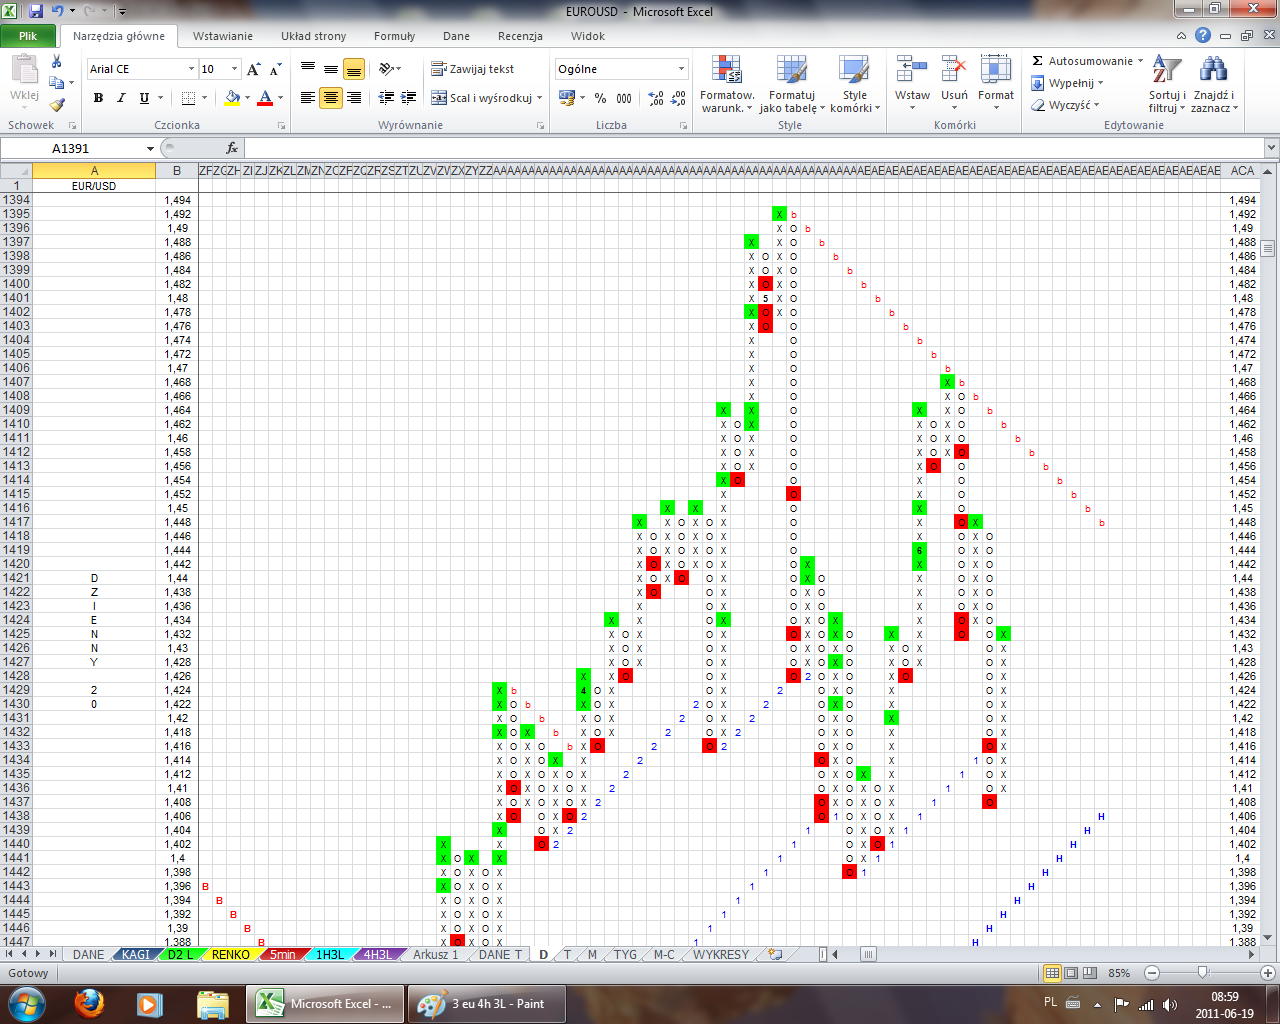Open the Czcionka font dialog launcher
This screenshot has width=1280, height=1024.
[281, 126]
